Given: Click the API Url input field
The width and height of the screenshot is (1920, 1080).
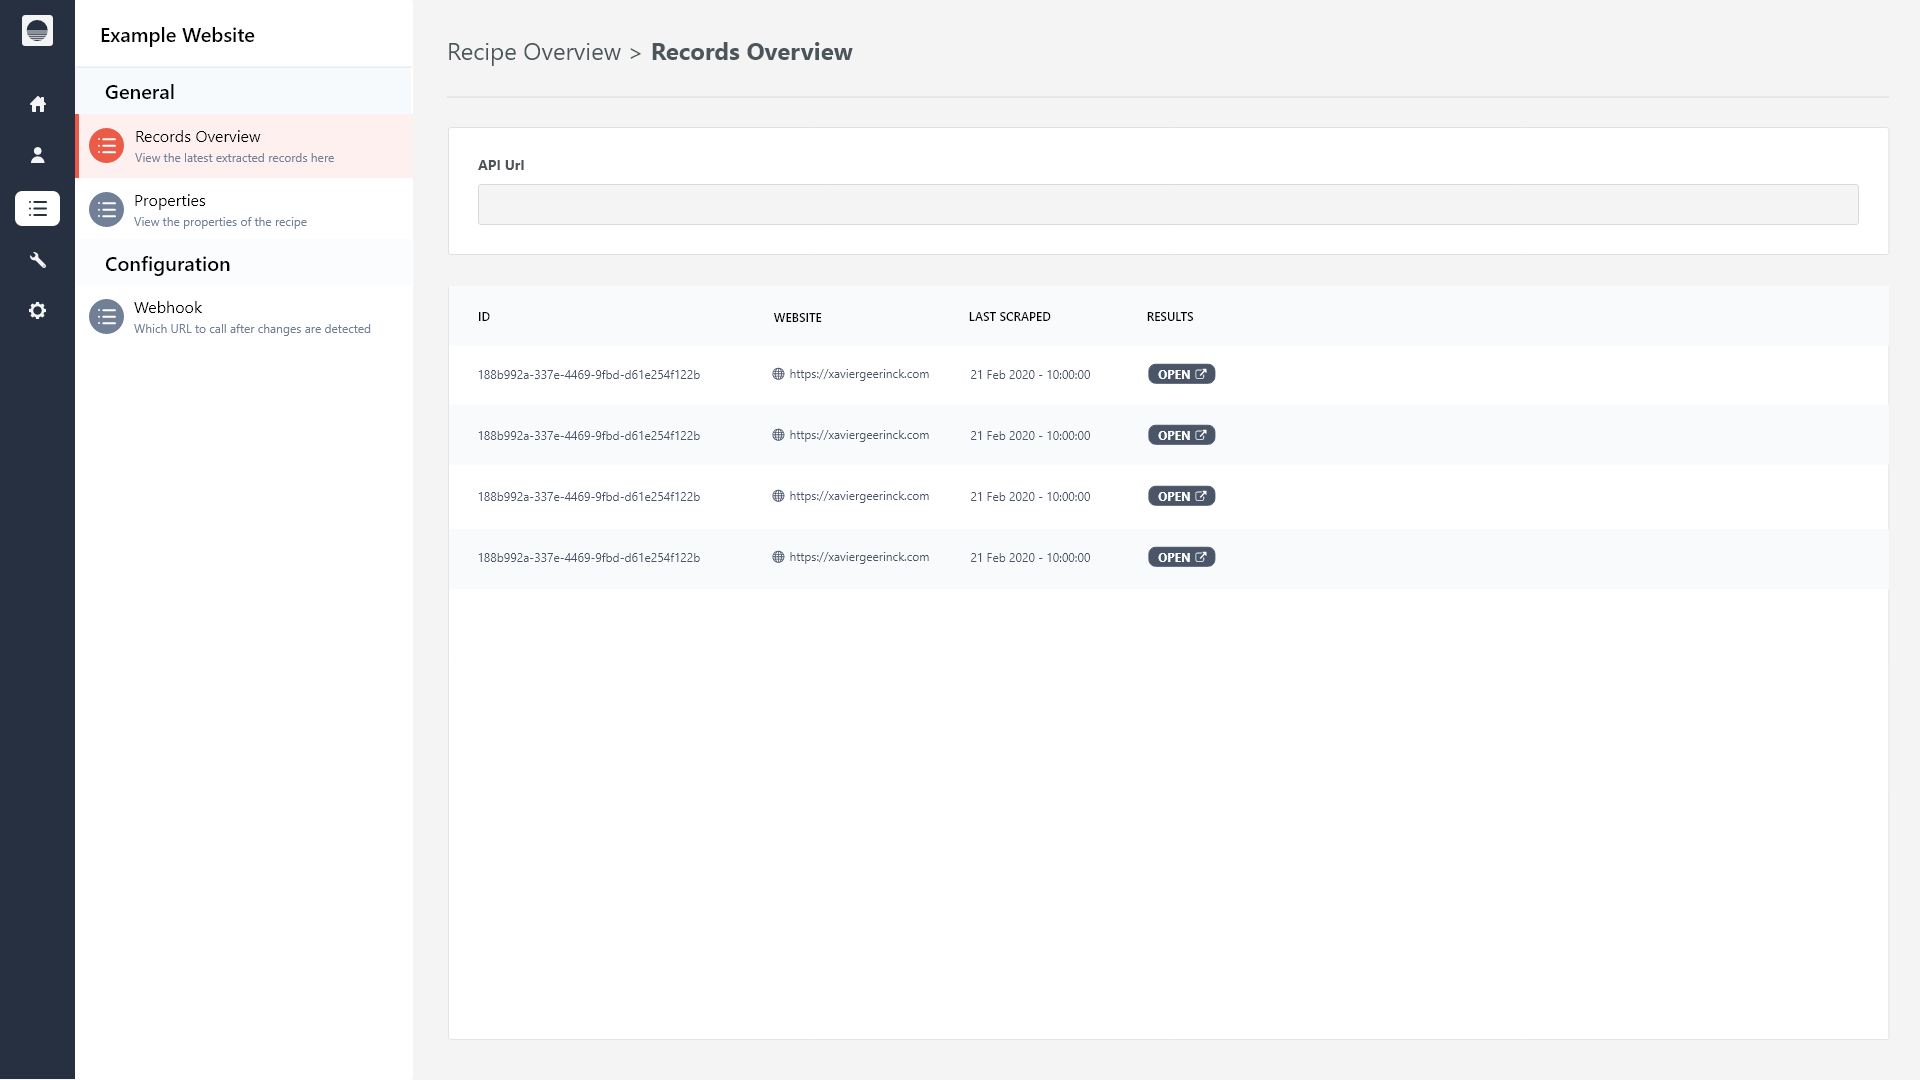Looking at the screenshot, I should point(1167,204).
